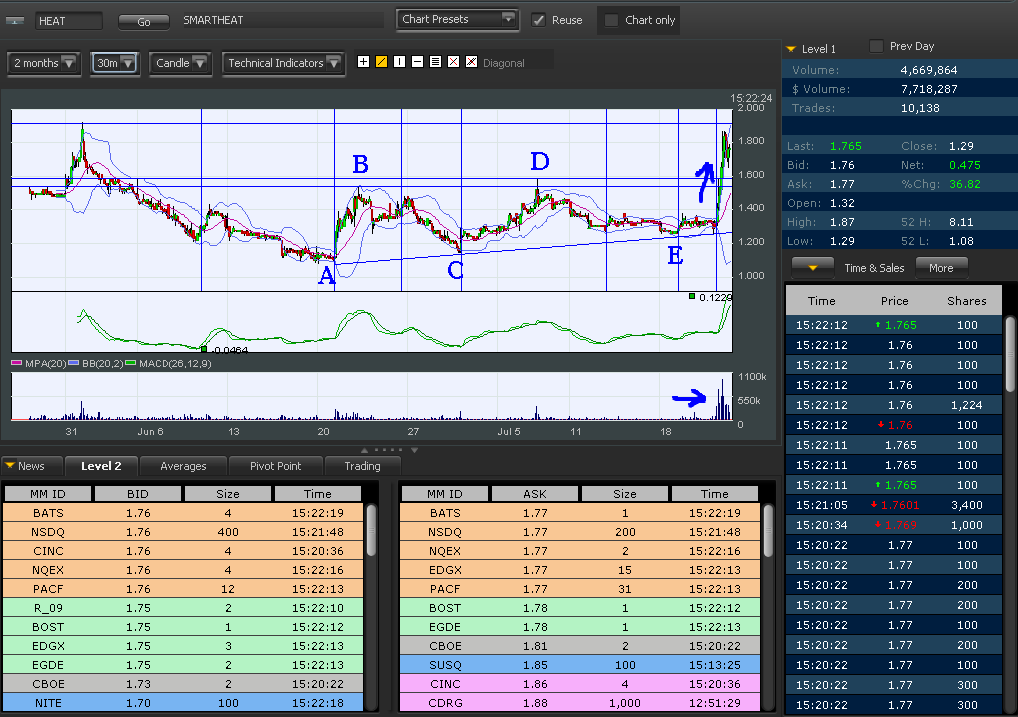This screenshot has height=717, width=1018.
Task: Open the Technical Indicators dropdown
Action: (284, 63)
